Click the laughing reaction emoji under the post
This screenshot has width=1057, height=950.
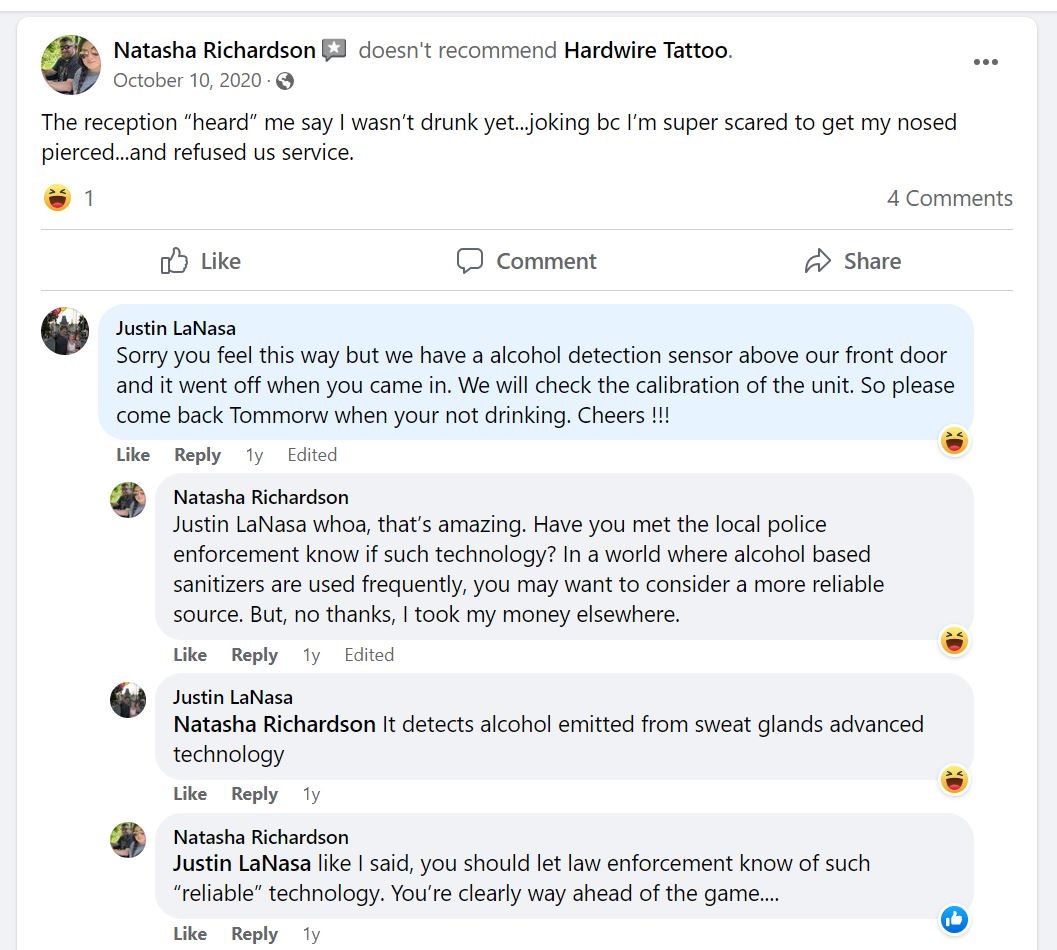58,198
